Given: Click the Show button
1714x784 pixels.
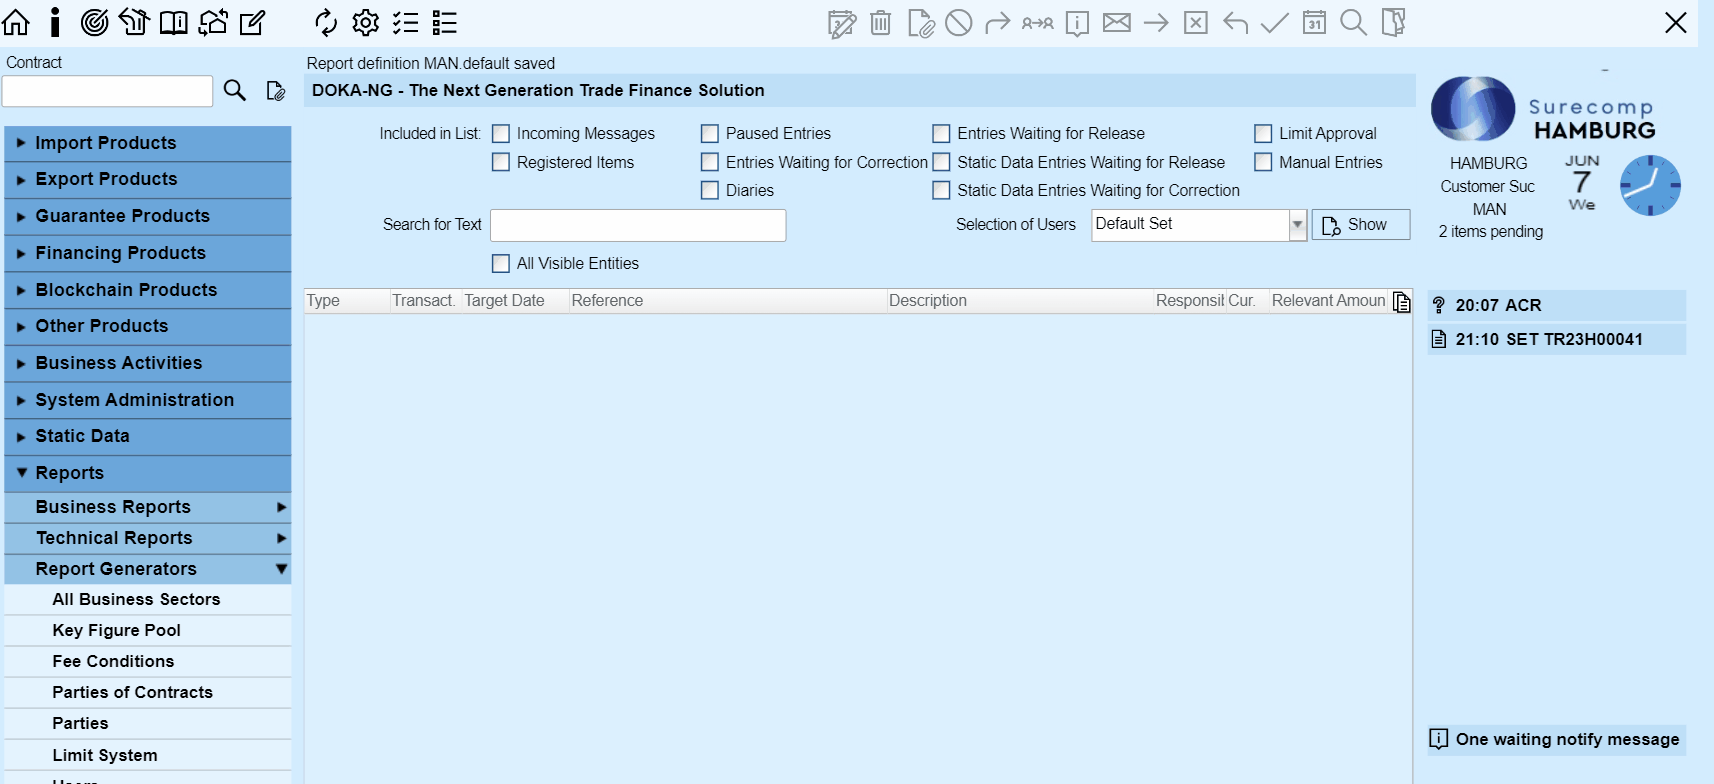Looking at the screenshot, I should [1360, 225].
